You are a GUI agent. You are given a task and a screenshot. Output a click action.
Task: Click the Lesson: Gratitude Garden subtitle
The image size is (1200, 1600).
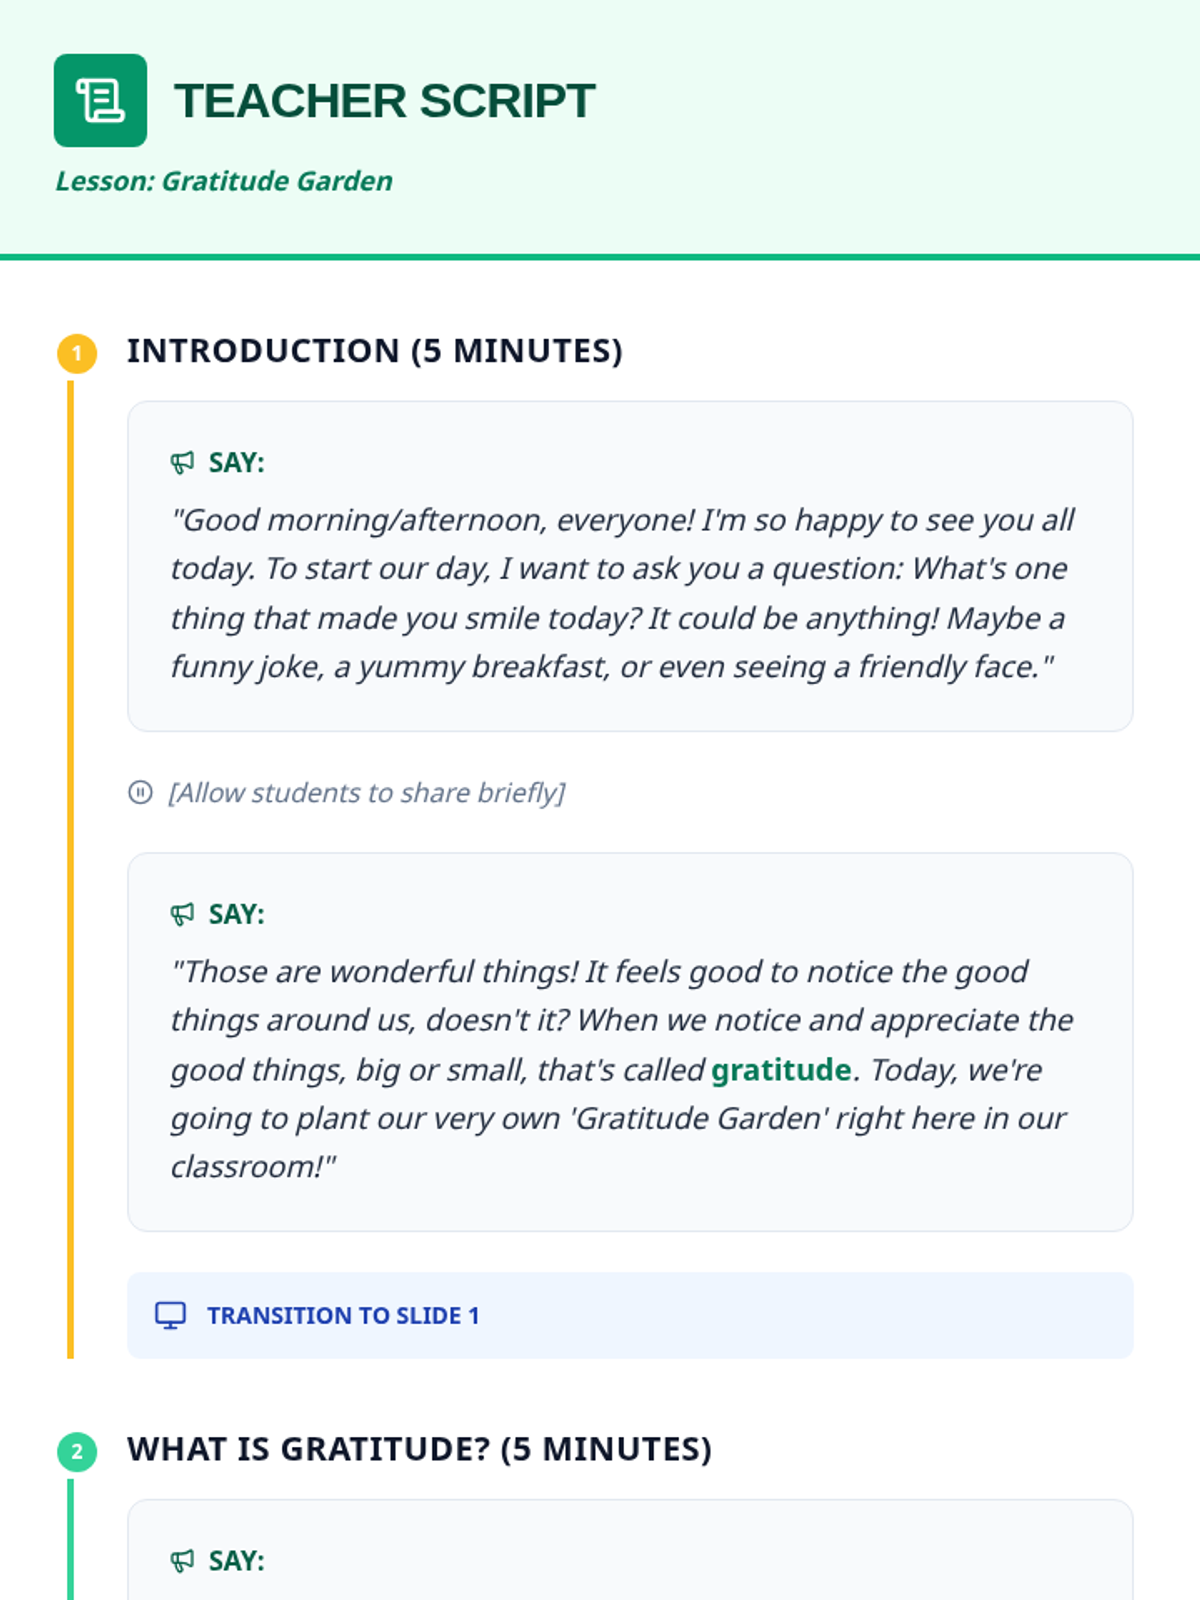click(x=224, y=181)
